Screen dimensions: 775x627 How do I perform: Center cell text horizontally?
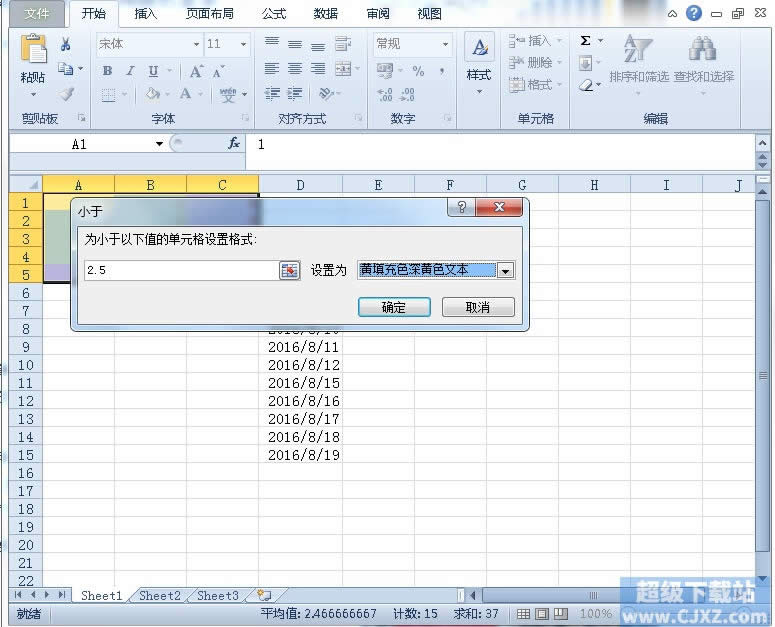tap(295, 68)
